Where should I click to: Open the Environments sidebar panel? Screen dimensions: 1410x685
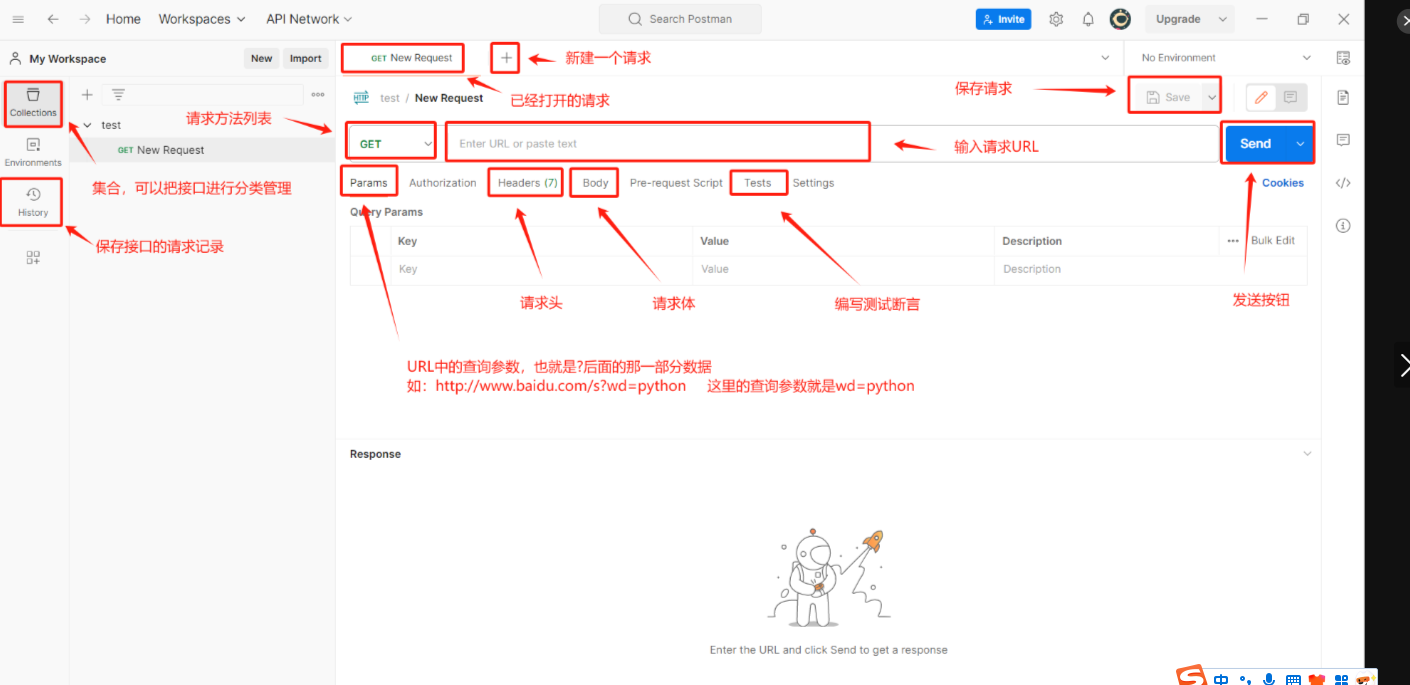pyautogui.click(x=33, y=152)
